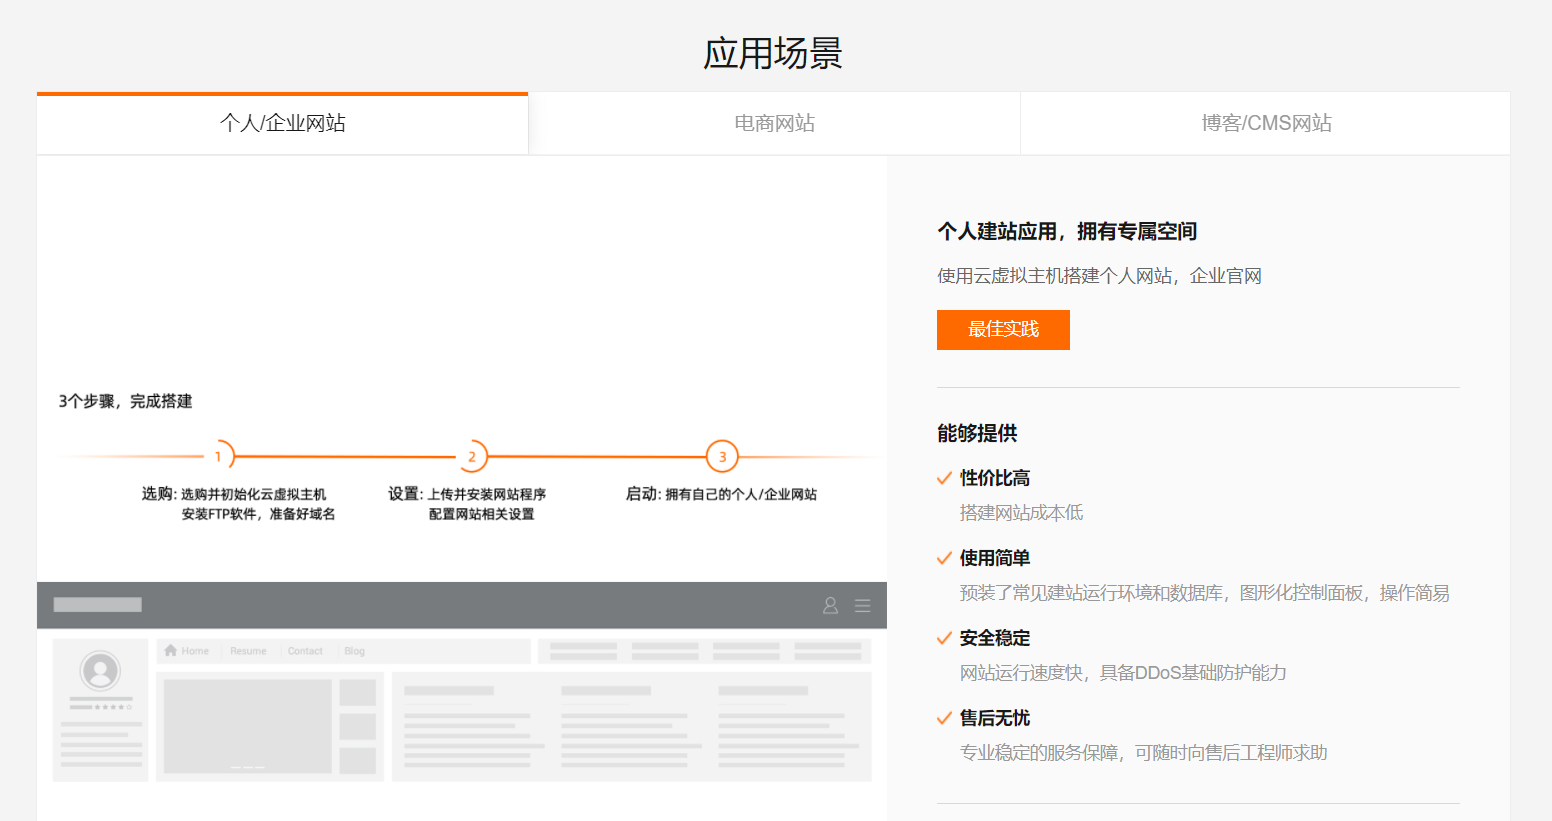Click the avatar person icon in the preview sidebar
This screenshot has height=821, width=1552.
[100, 670]
